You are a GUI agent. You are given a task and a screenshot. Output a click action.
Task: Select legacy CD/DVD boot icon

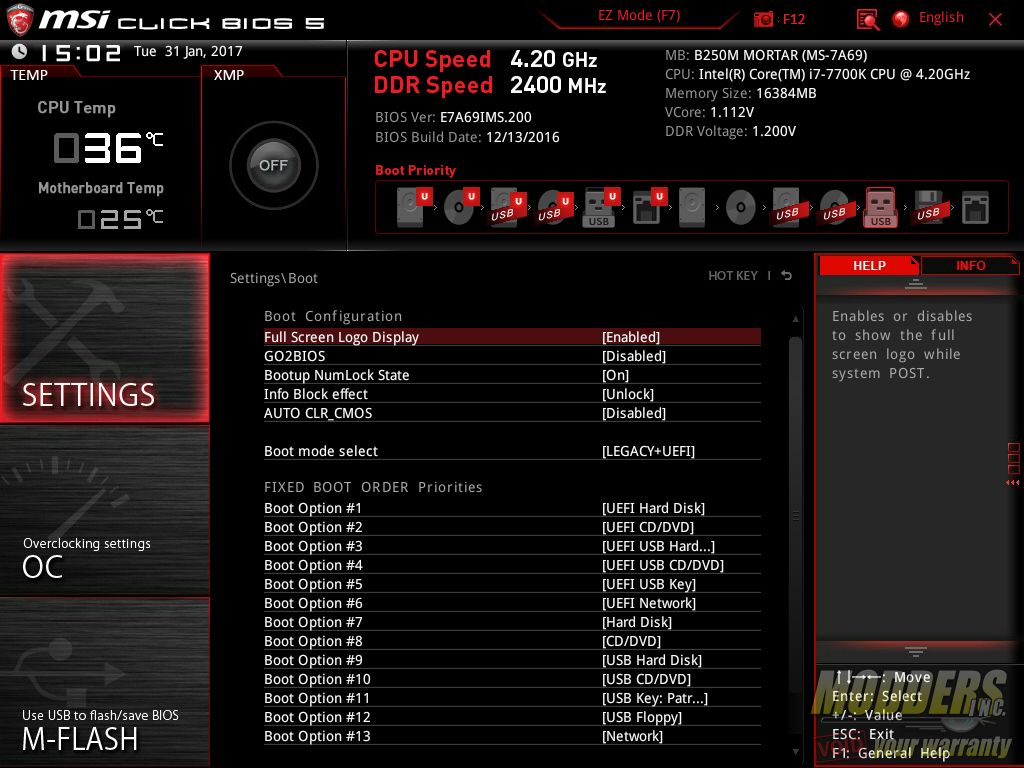pos(741,207)
